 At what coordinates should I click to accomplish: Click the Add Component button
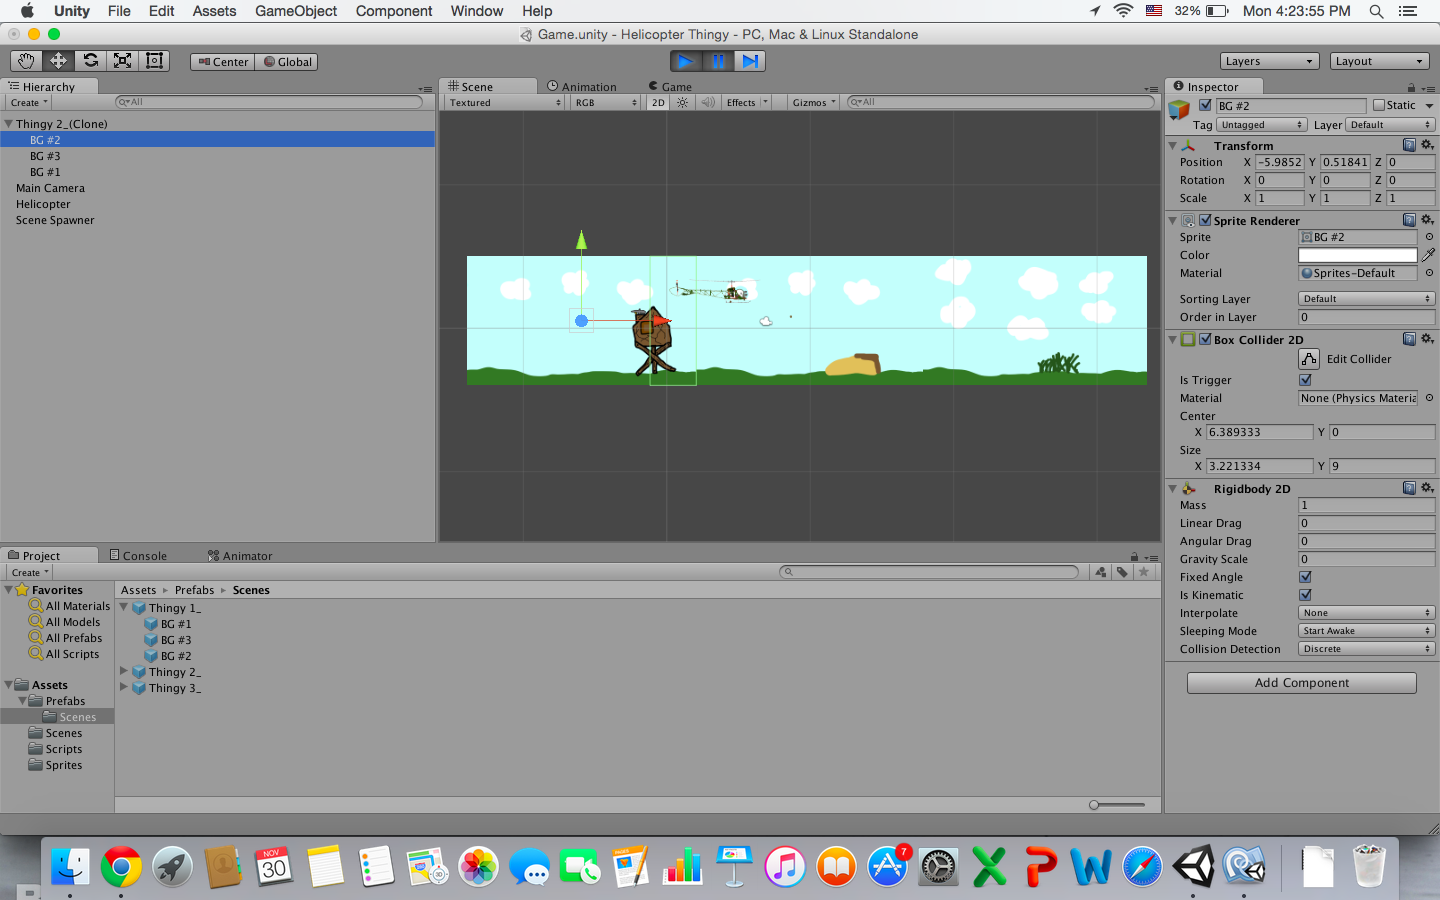[1302, 683]
